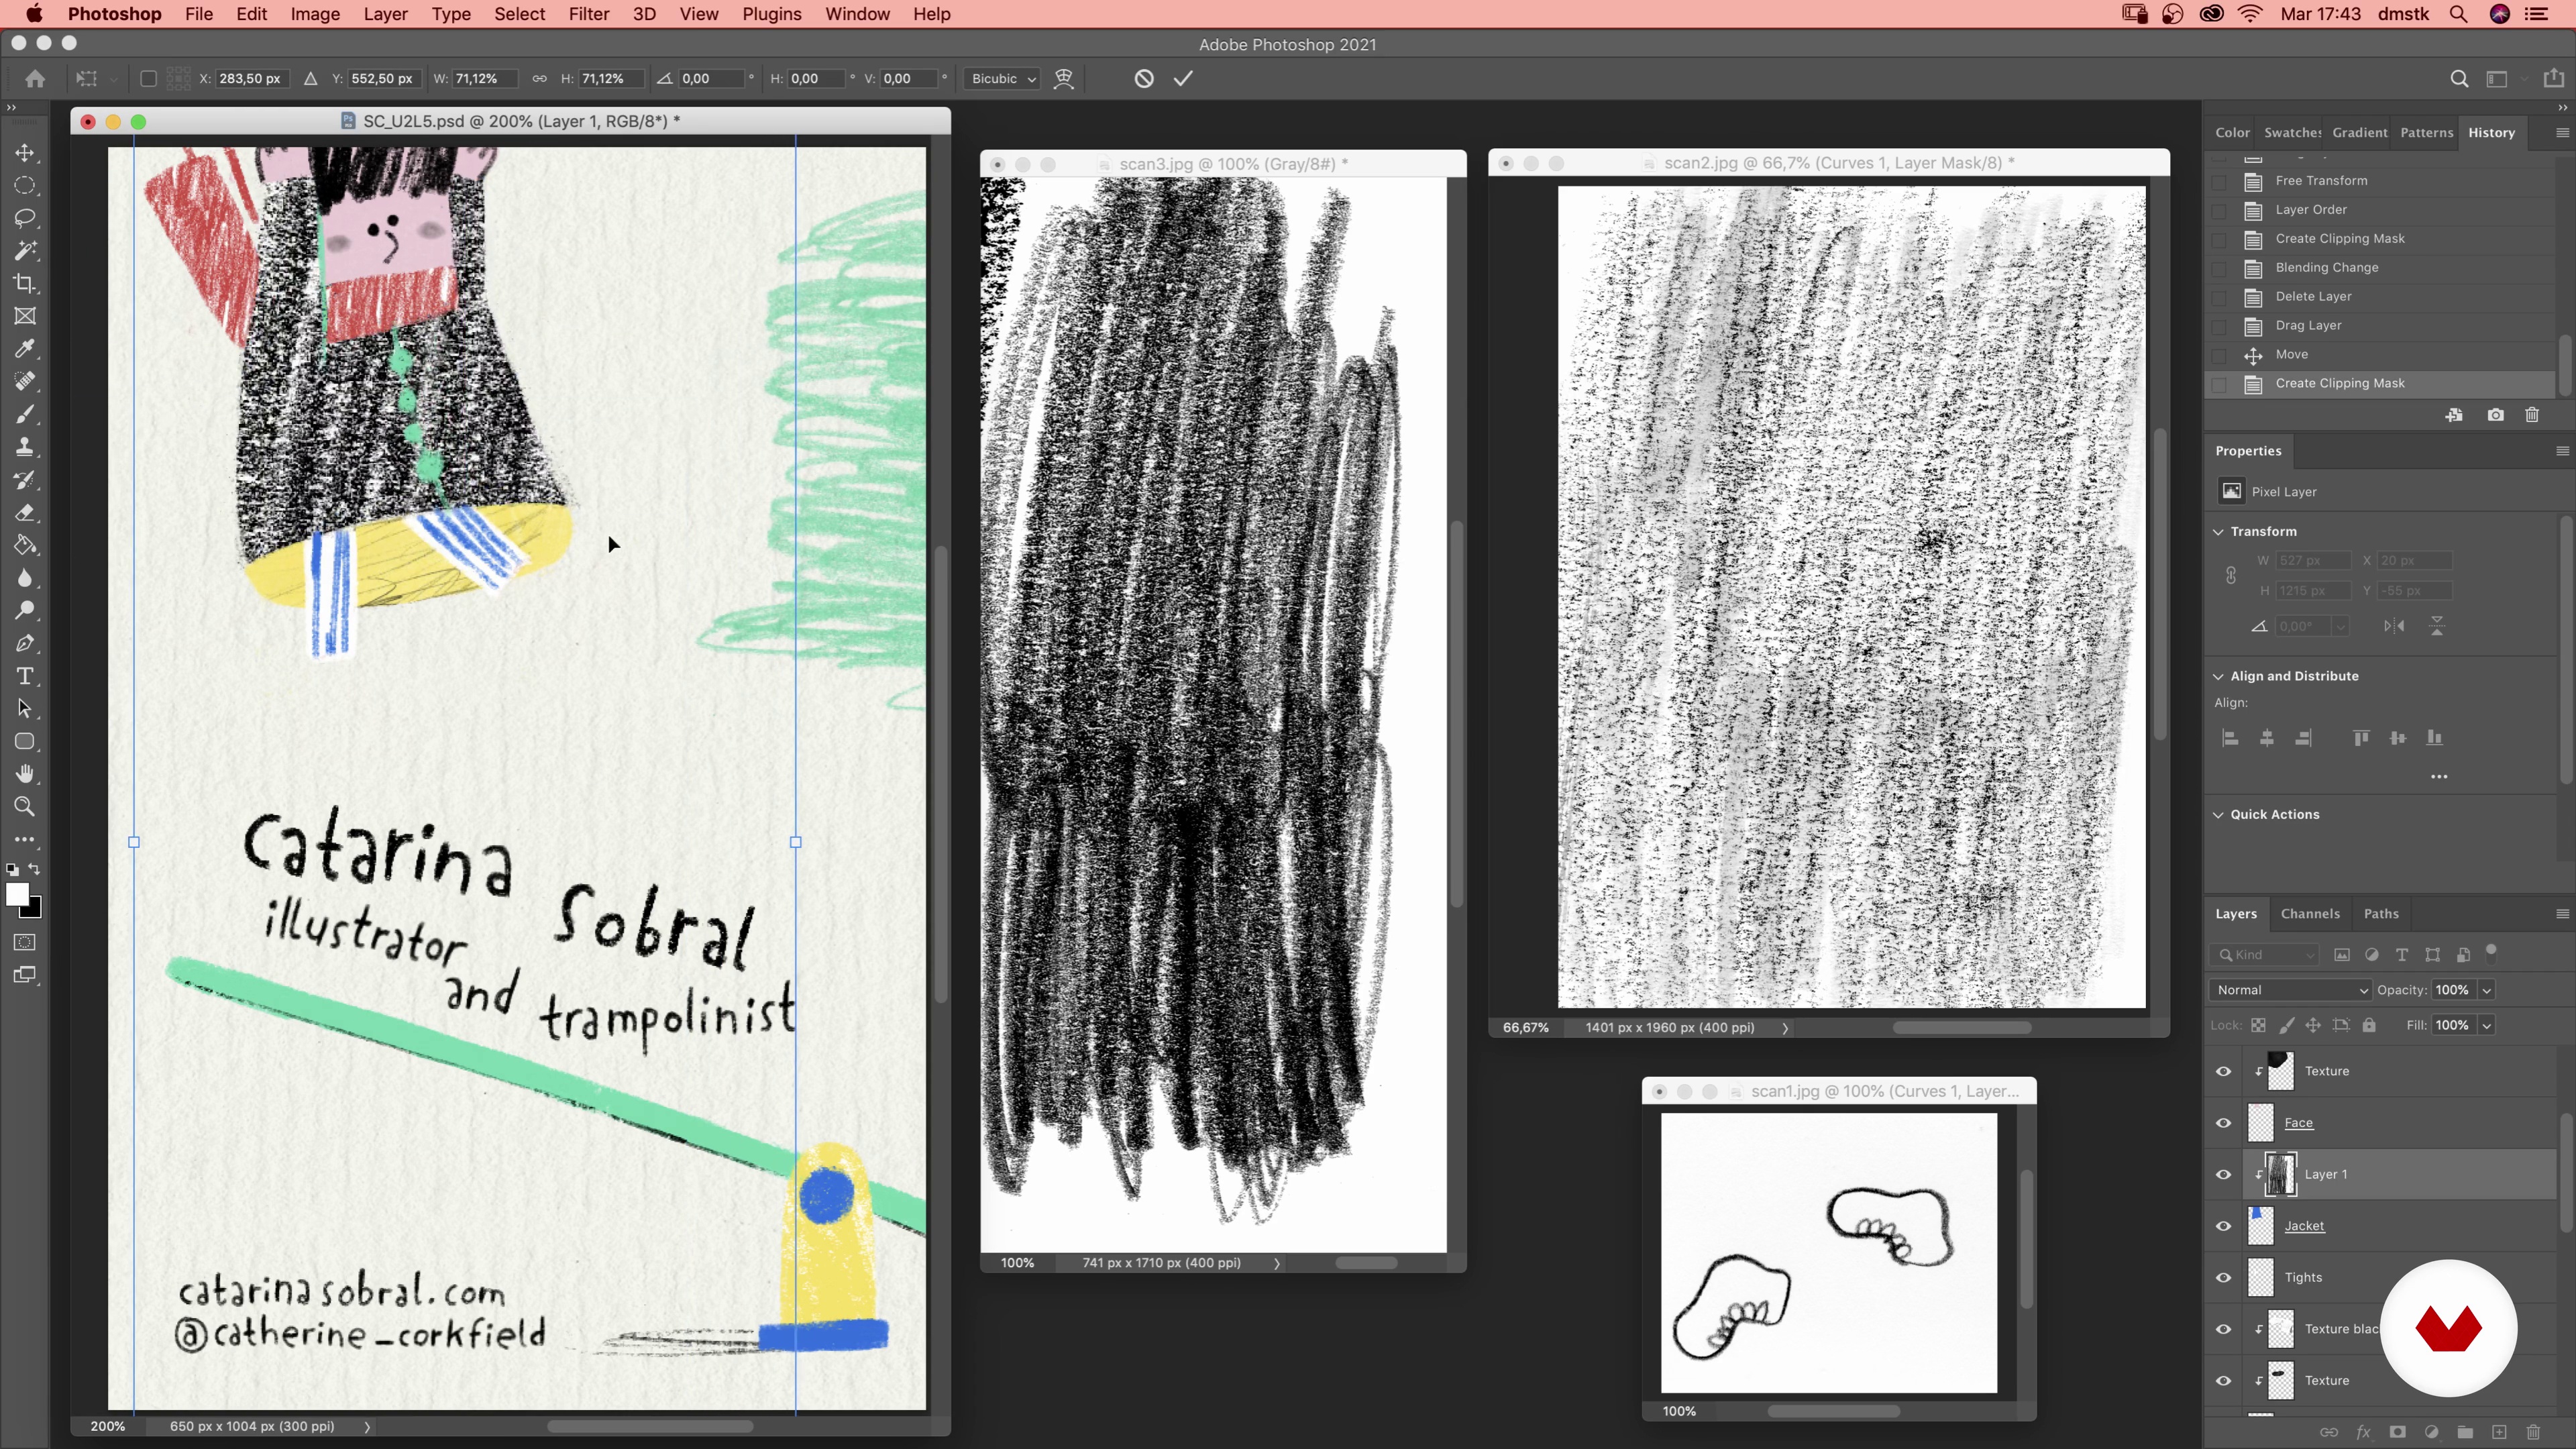The image size is (2576, 1449).
Task: Create new snapshot in History panel
Action: click(x=2496, y=415)
